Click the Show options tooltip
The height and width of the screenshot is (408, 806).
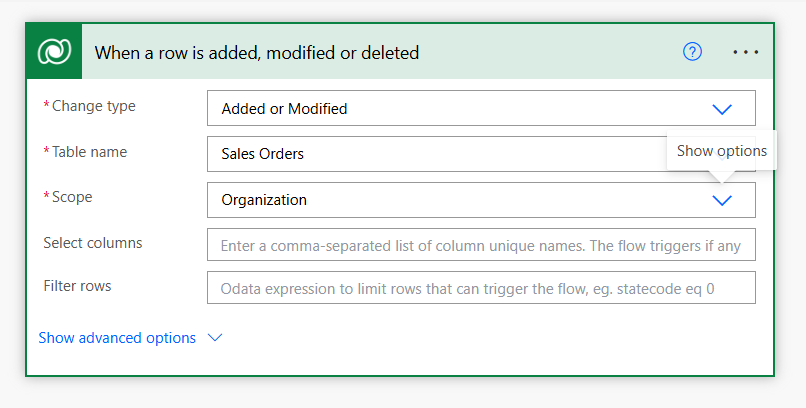722,151
